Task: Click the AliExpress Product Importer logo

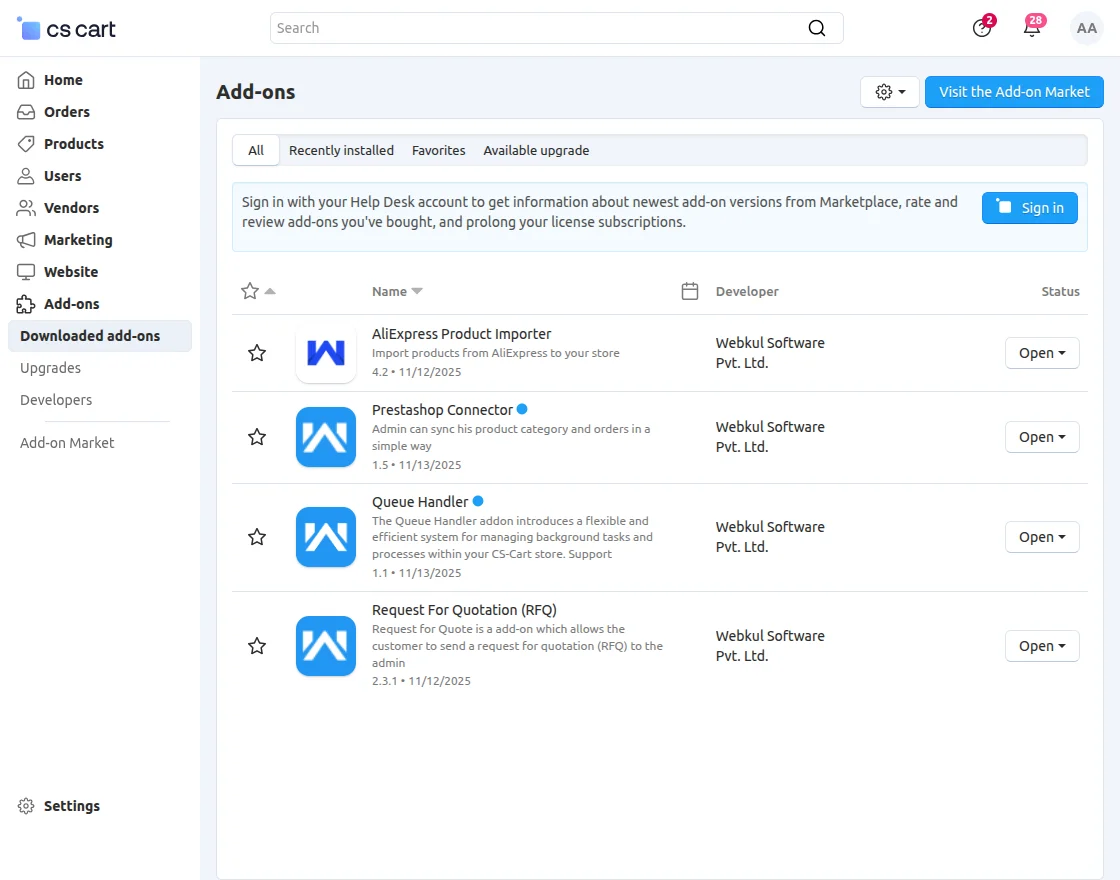Action: (326, 353)
